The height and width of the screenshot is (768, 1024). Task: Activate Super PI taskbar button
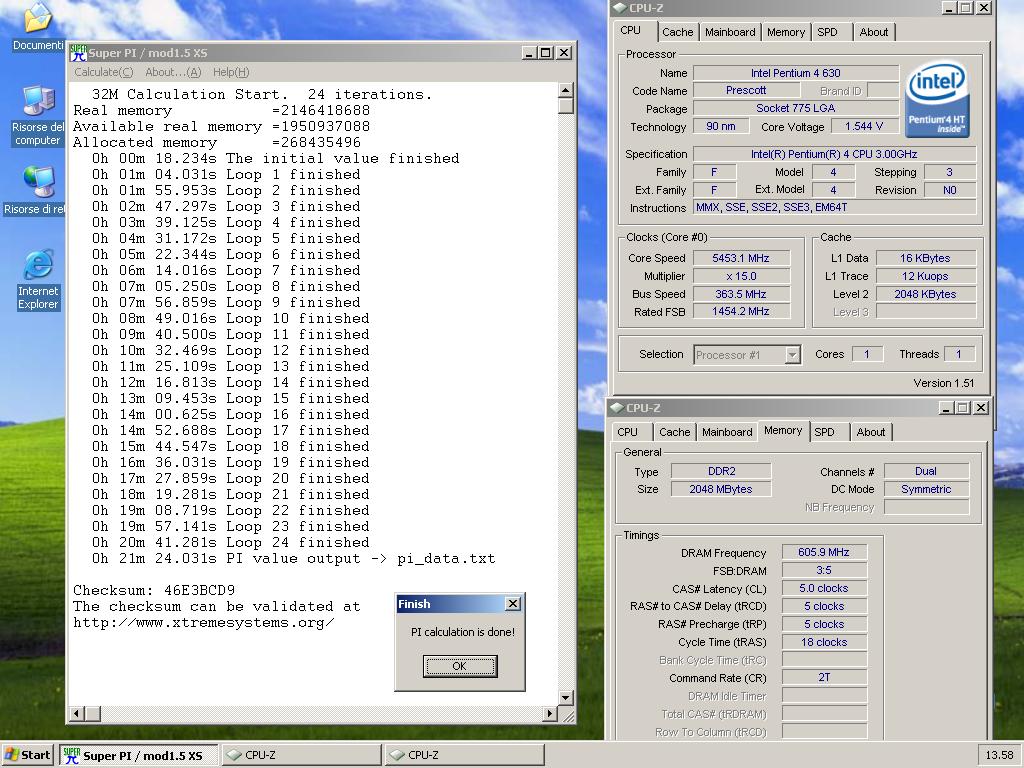(x=138, y=755)
